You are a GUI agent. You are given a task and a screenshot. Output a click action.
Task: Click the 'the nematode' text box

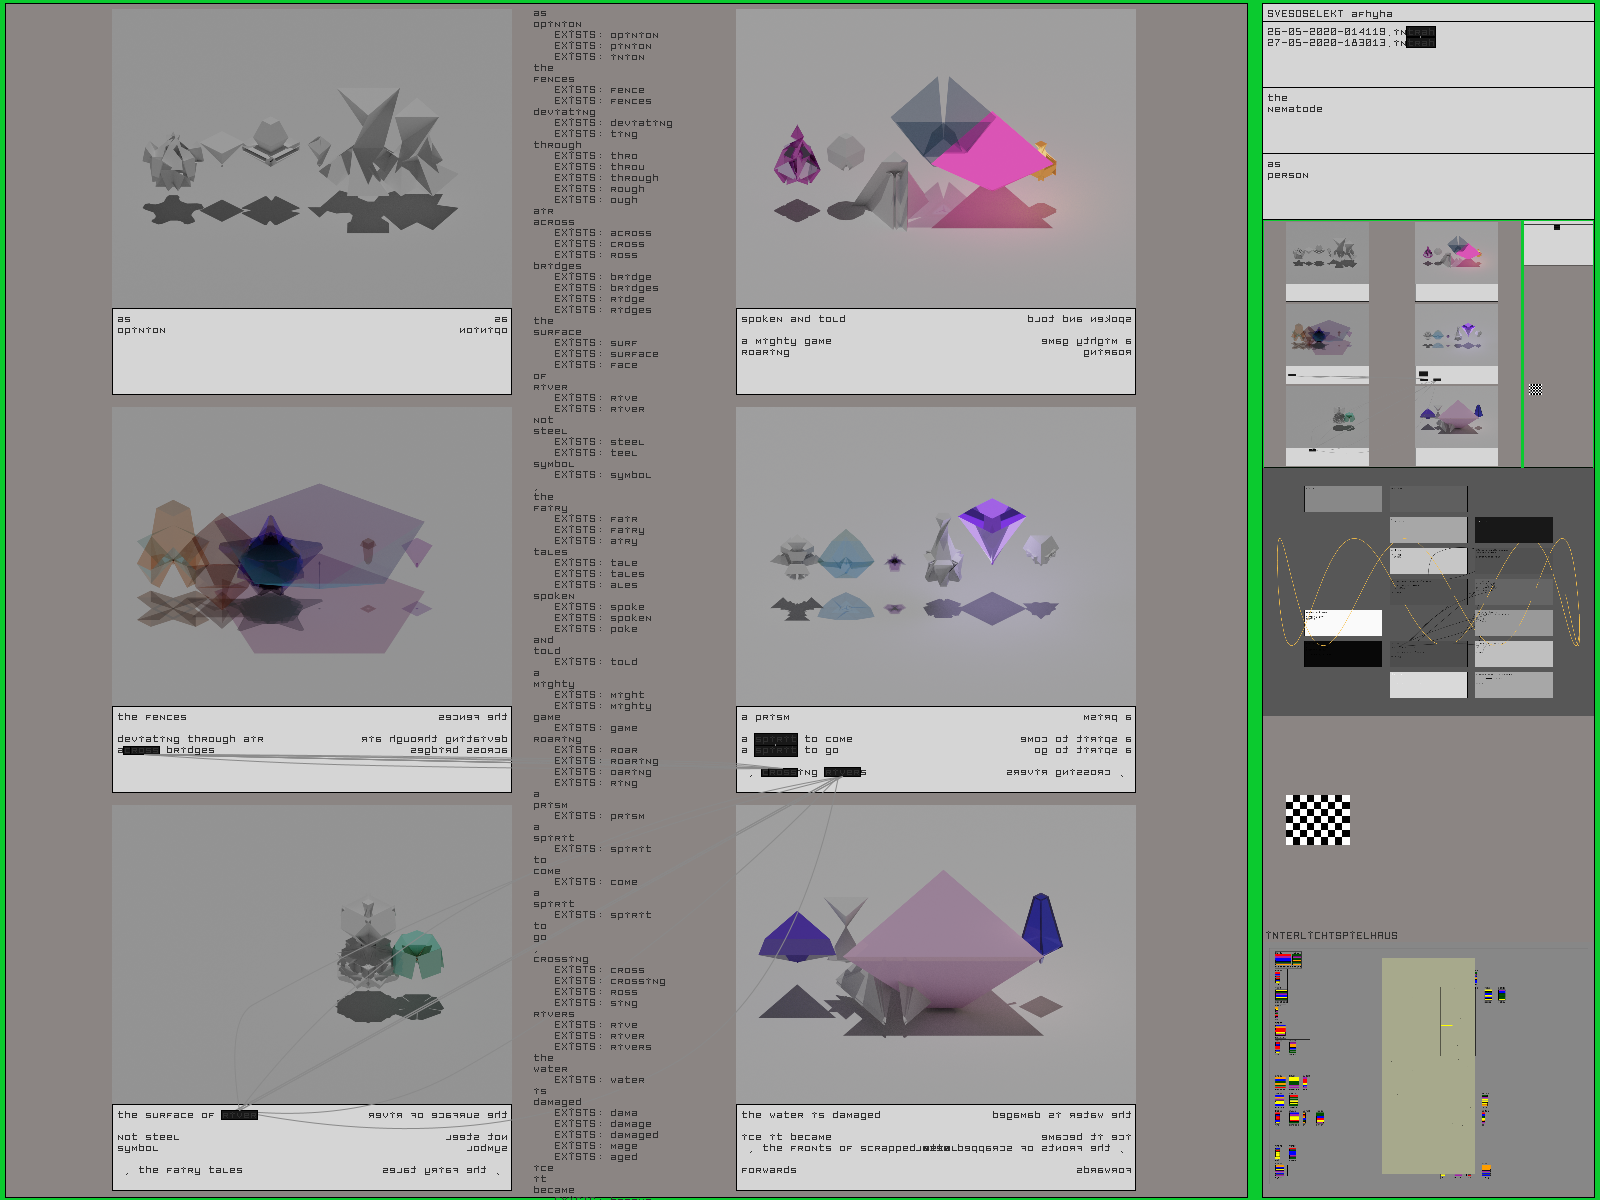(x=1427, y=119)
